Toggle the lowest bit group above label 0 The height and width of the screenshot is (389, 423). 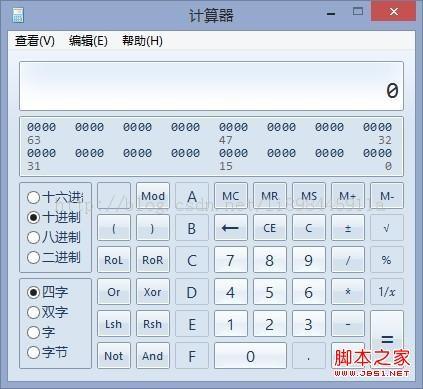pyautogui.click(x=377, y=153)
